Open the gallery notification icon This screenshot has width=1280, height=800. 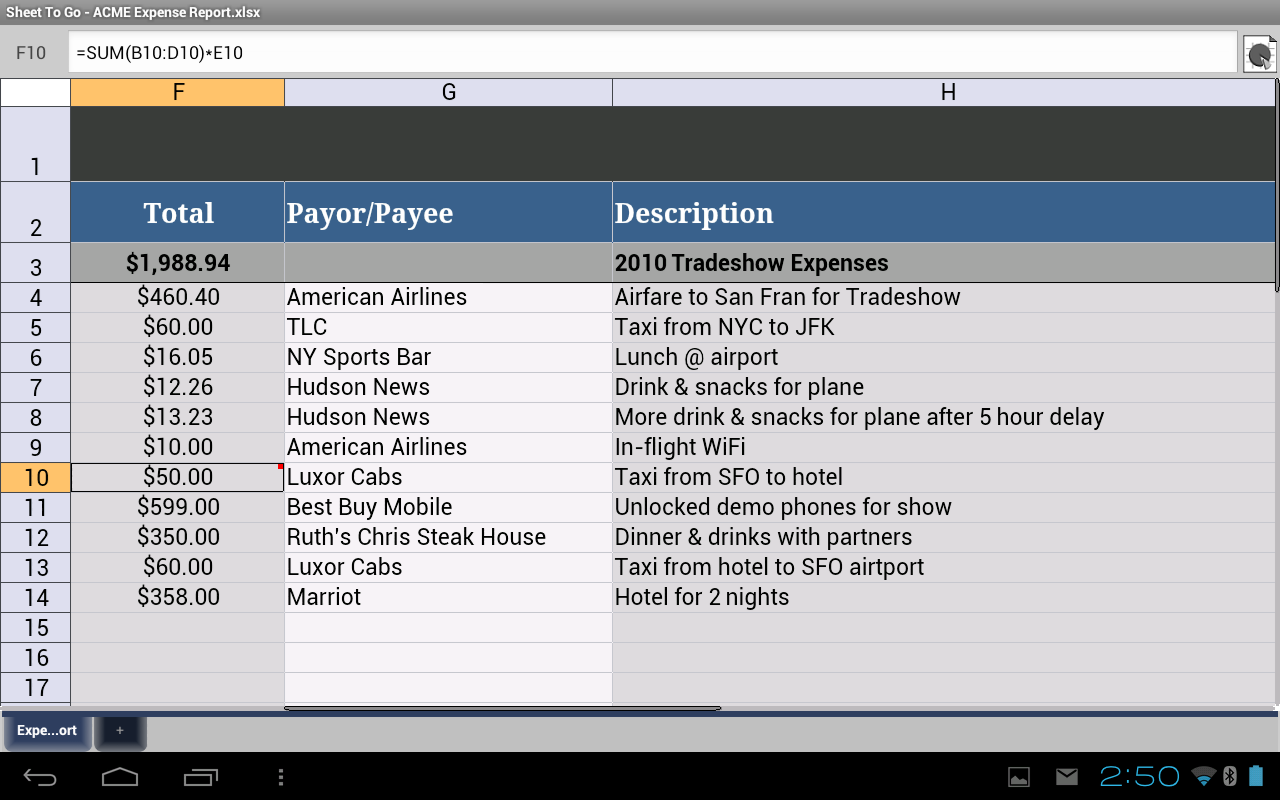1019,777
